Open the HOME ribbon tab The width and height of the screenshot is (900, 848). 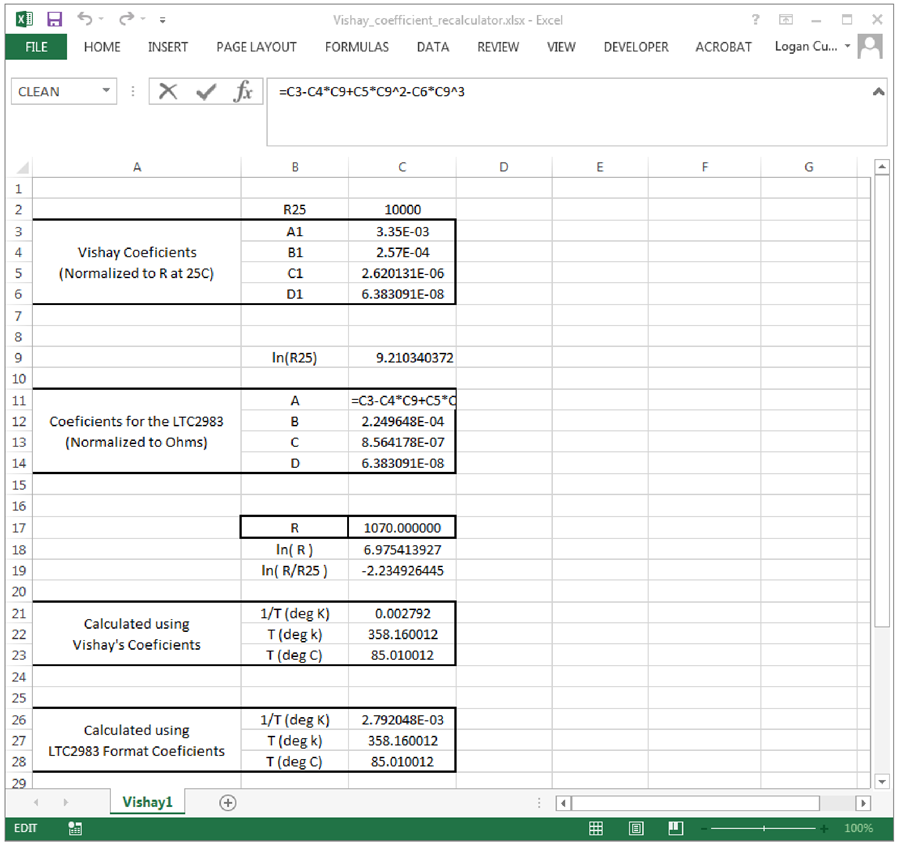click(102, 47)
